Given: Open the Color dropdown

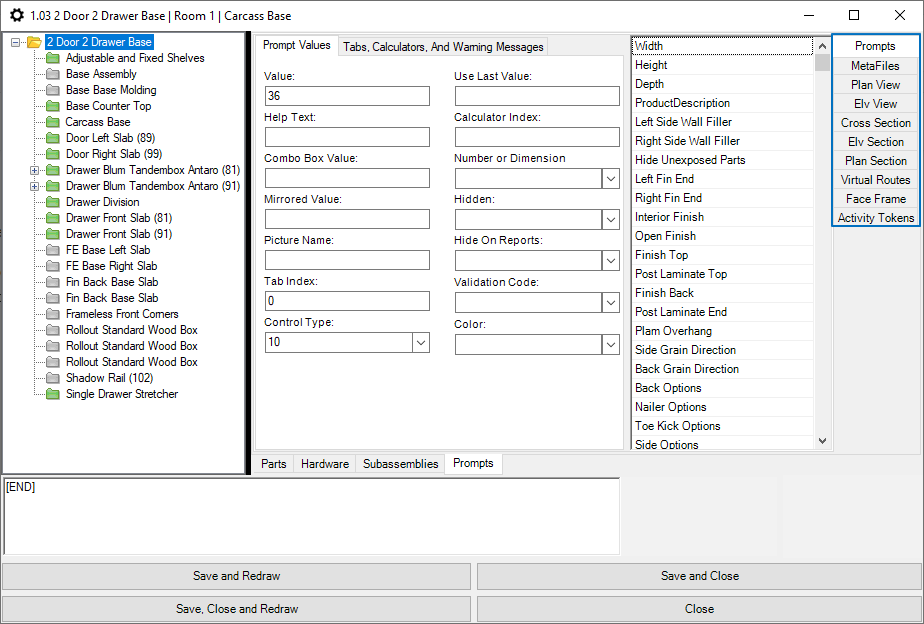Looking at the screenshot, I should pyautogui.click(x=610, y=345).
